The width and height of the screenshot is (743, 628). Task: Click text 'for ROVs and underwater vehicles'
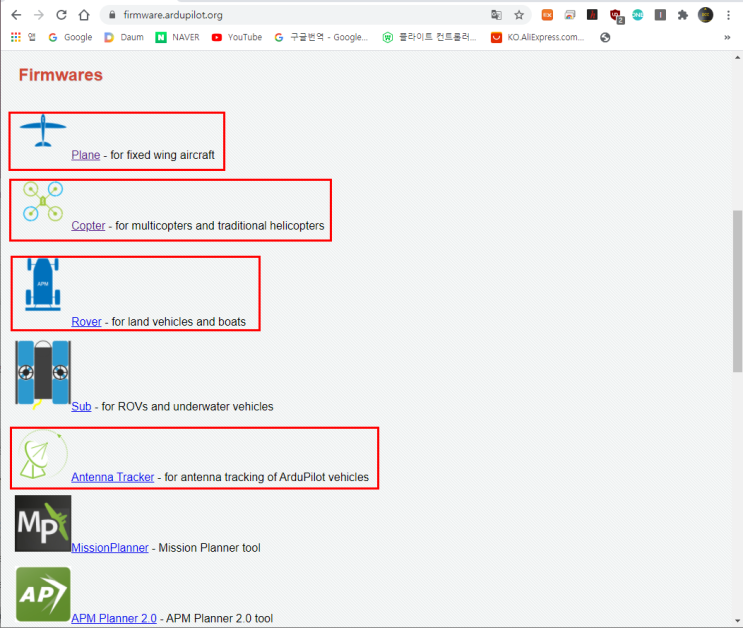click(188, 406)
